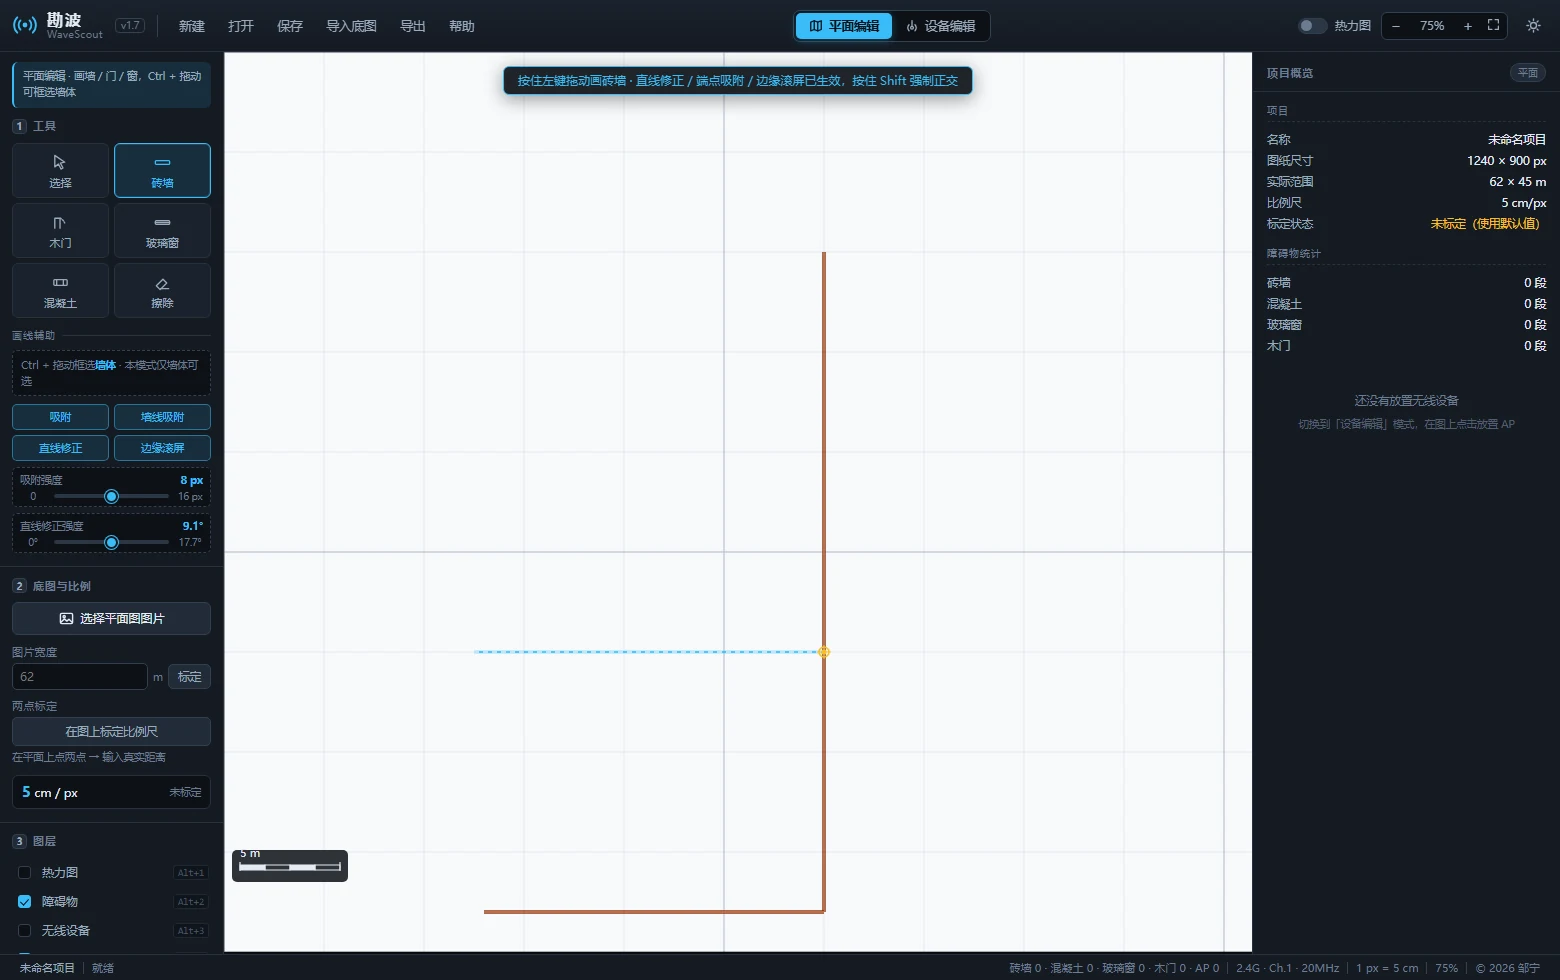
Task: Click the 2.4G · Ch.1 · 20MHz status entry
Action: [x=1287, y=968]
